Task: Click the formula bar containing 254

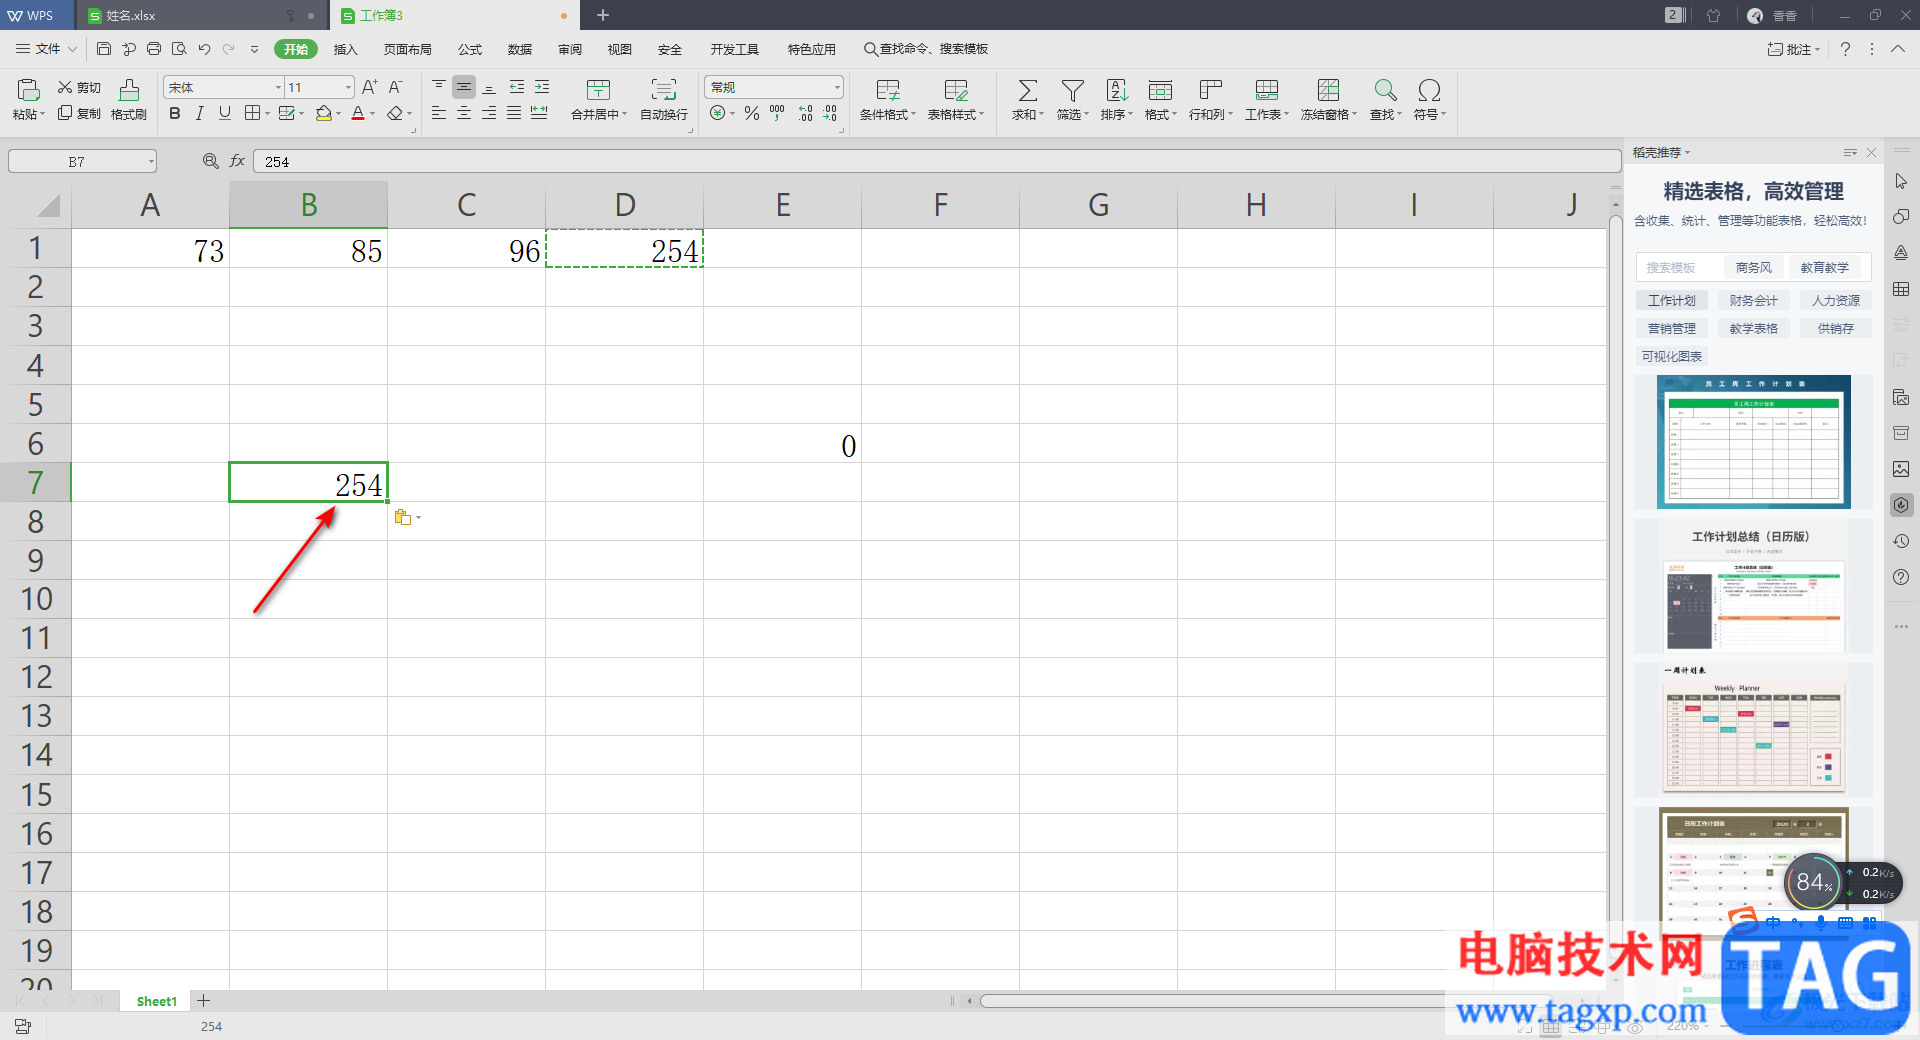Action: tap(936, 161)
